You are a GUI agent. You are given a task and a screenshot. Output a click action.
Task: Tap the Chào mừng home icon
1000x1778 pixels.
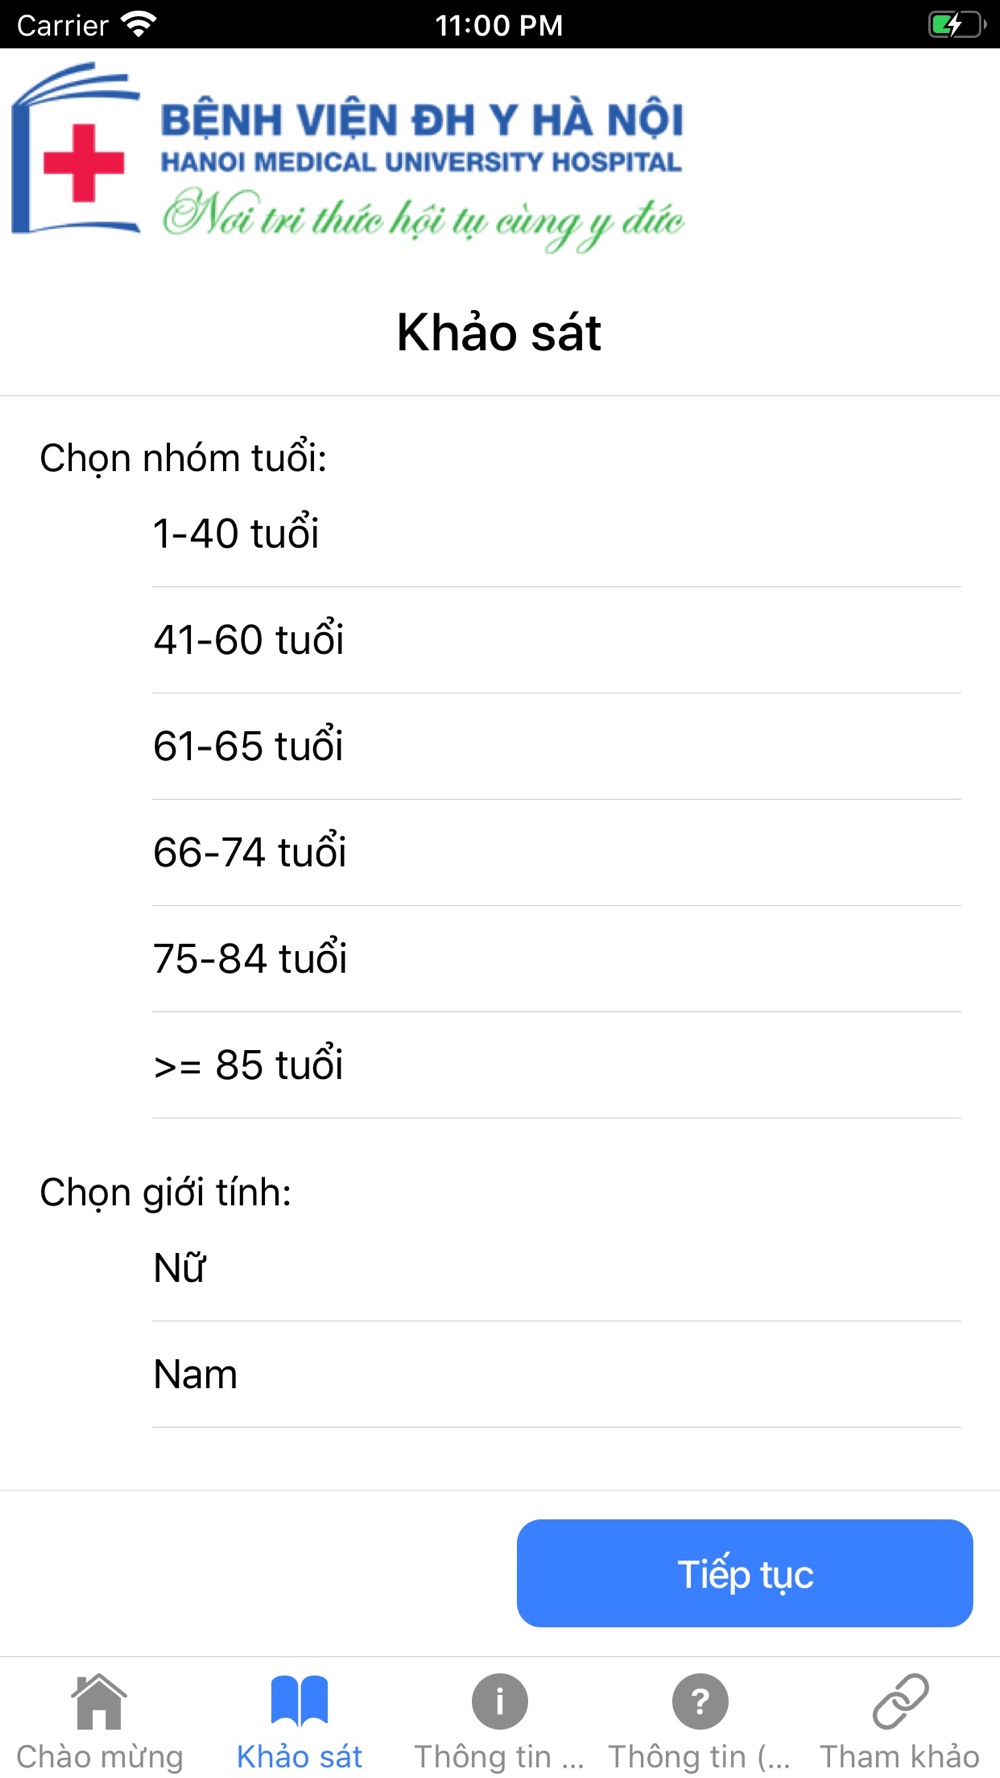pyautogui.click(x=99, y=1701)
